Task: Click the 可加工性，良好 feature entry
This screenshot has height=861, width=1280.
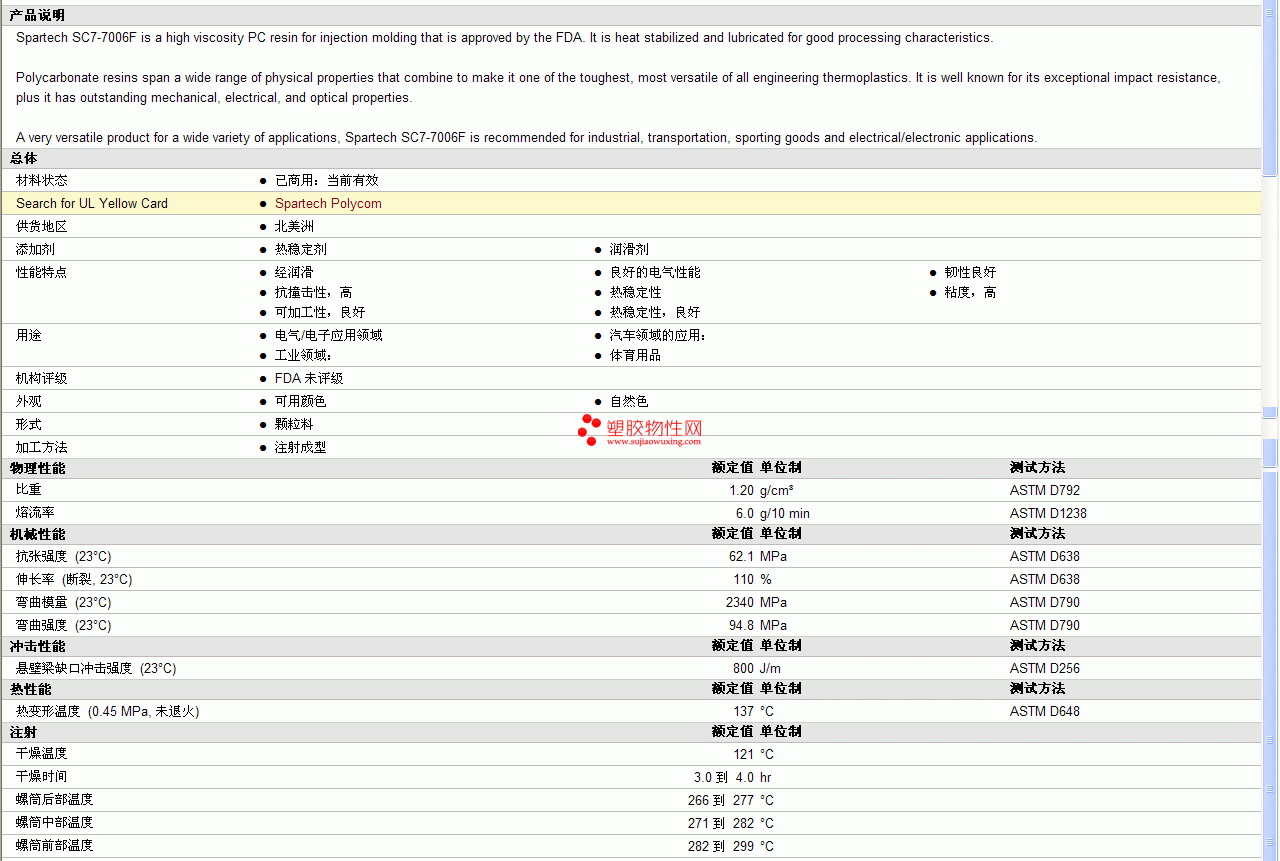Action: 320,312
